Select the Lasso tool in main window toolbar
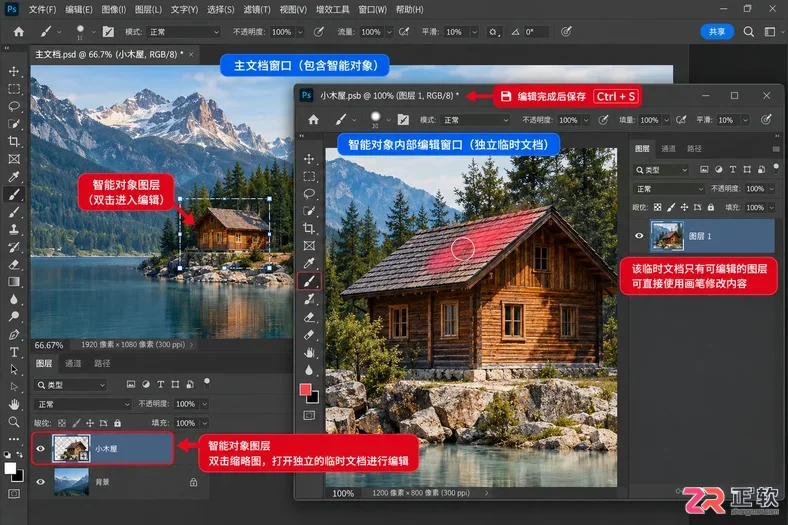 pyautogui.click(x=14, y=107)
